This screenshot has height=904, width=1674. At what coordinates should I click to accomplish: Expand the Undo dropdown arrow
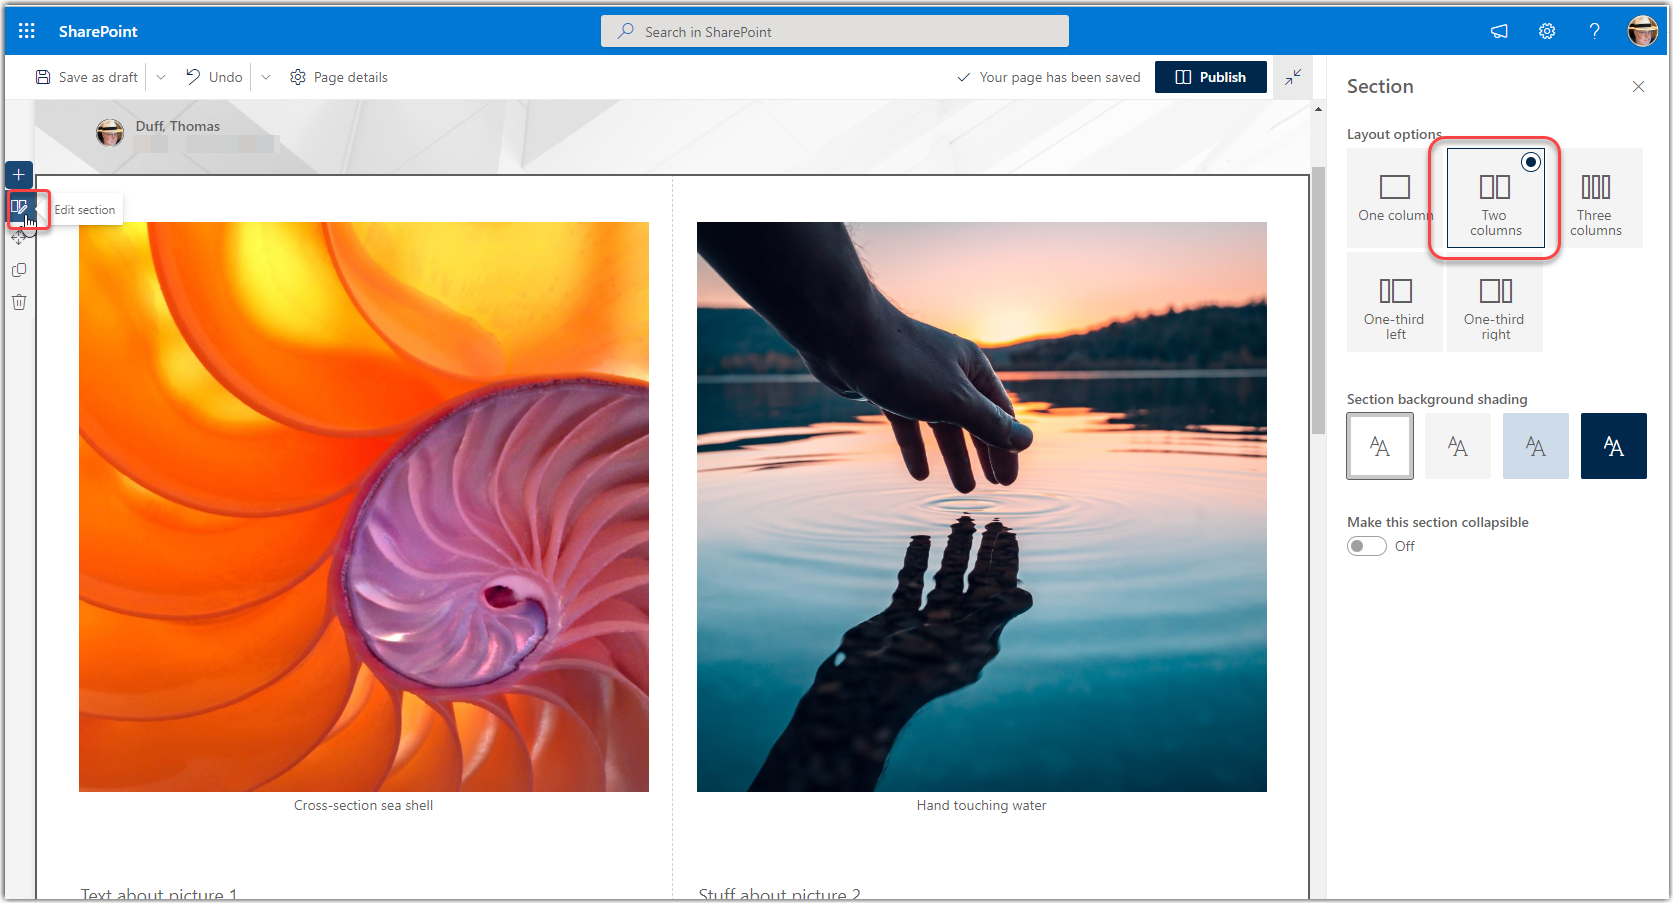266,77
